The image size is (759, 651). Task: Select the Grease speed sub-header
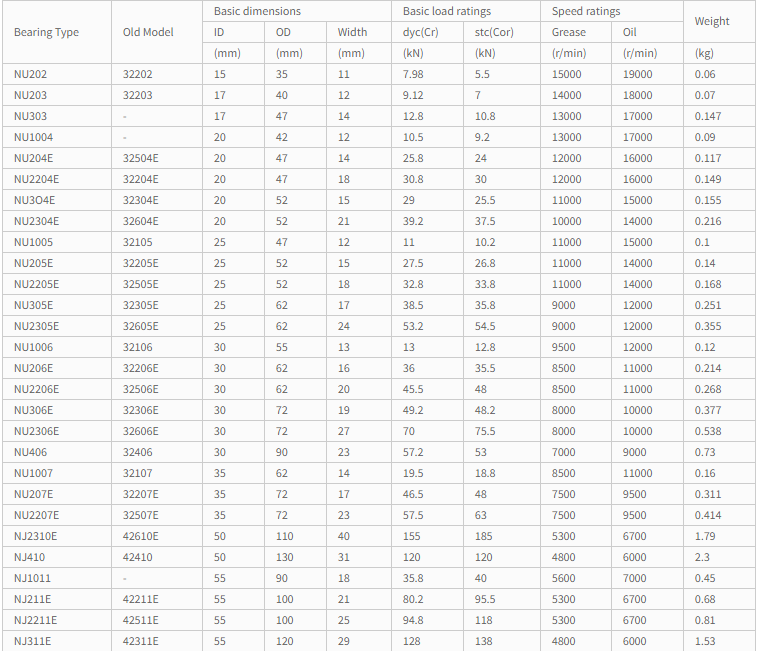pos(569,32)
